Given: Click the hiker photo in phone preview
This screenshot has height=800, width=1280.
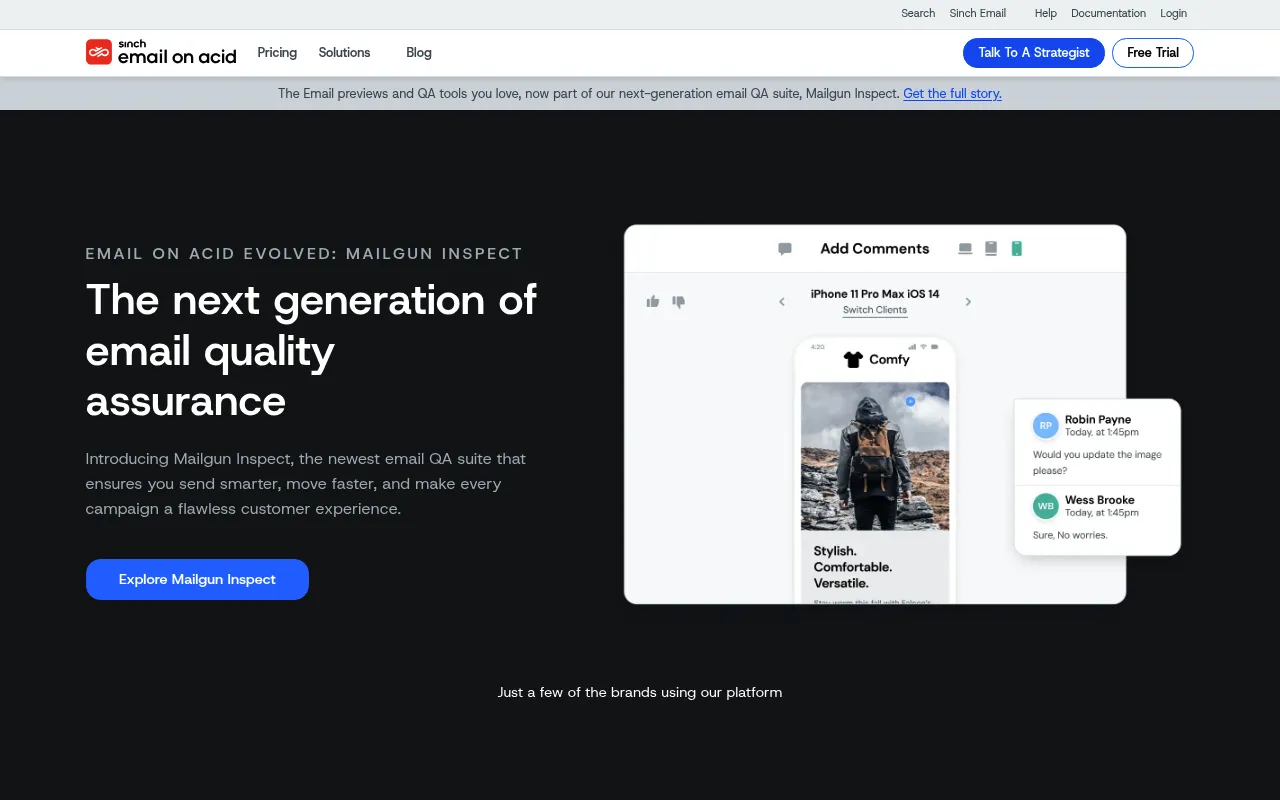Looking at the screenshot, I should tap(875, 456).
